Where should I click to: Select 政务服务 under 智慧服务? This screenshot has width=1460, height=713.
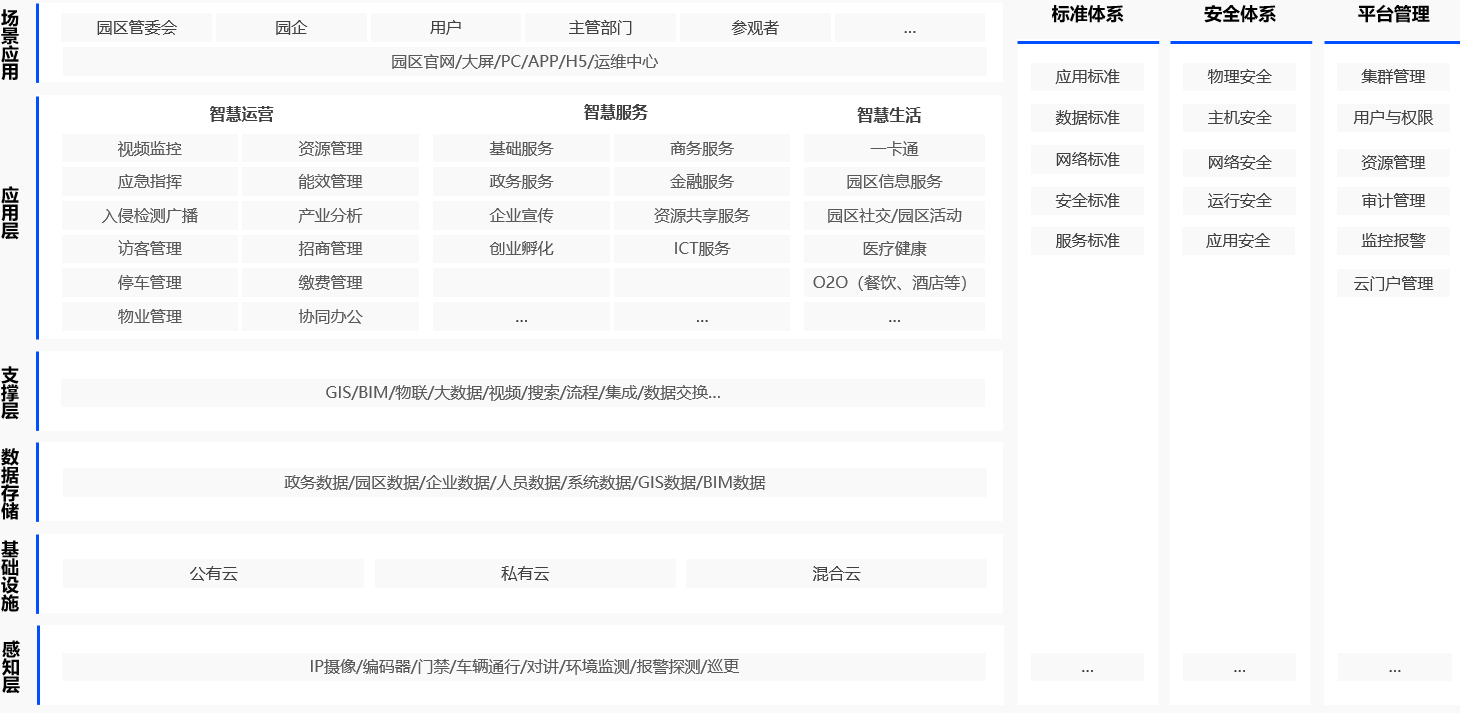tap(521, 182)
